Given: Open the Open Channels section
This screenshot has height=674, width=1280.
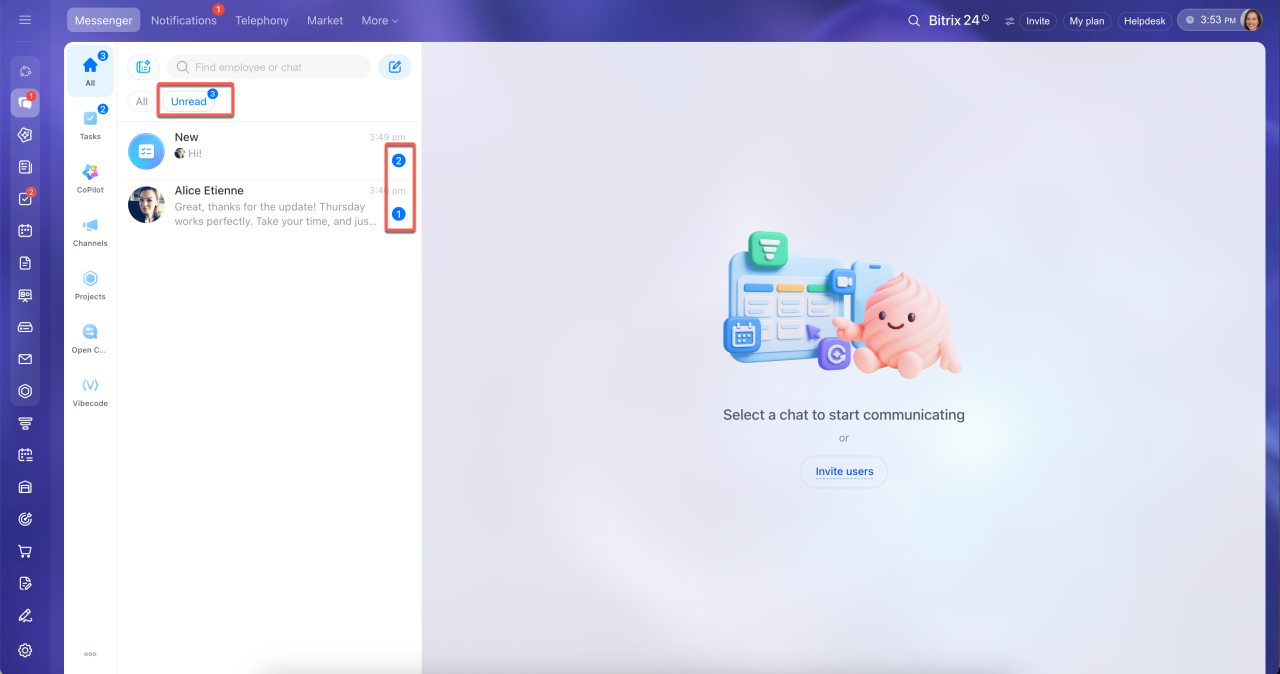Looking at the screenshot, I should tap(90, 337).
